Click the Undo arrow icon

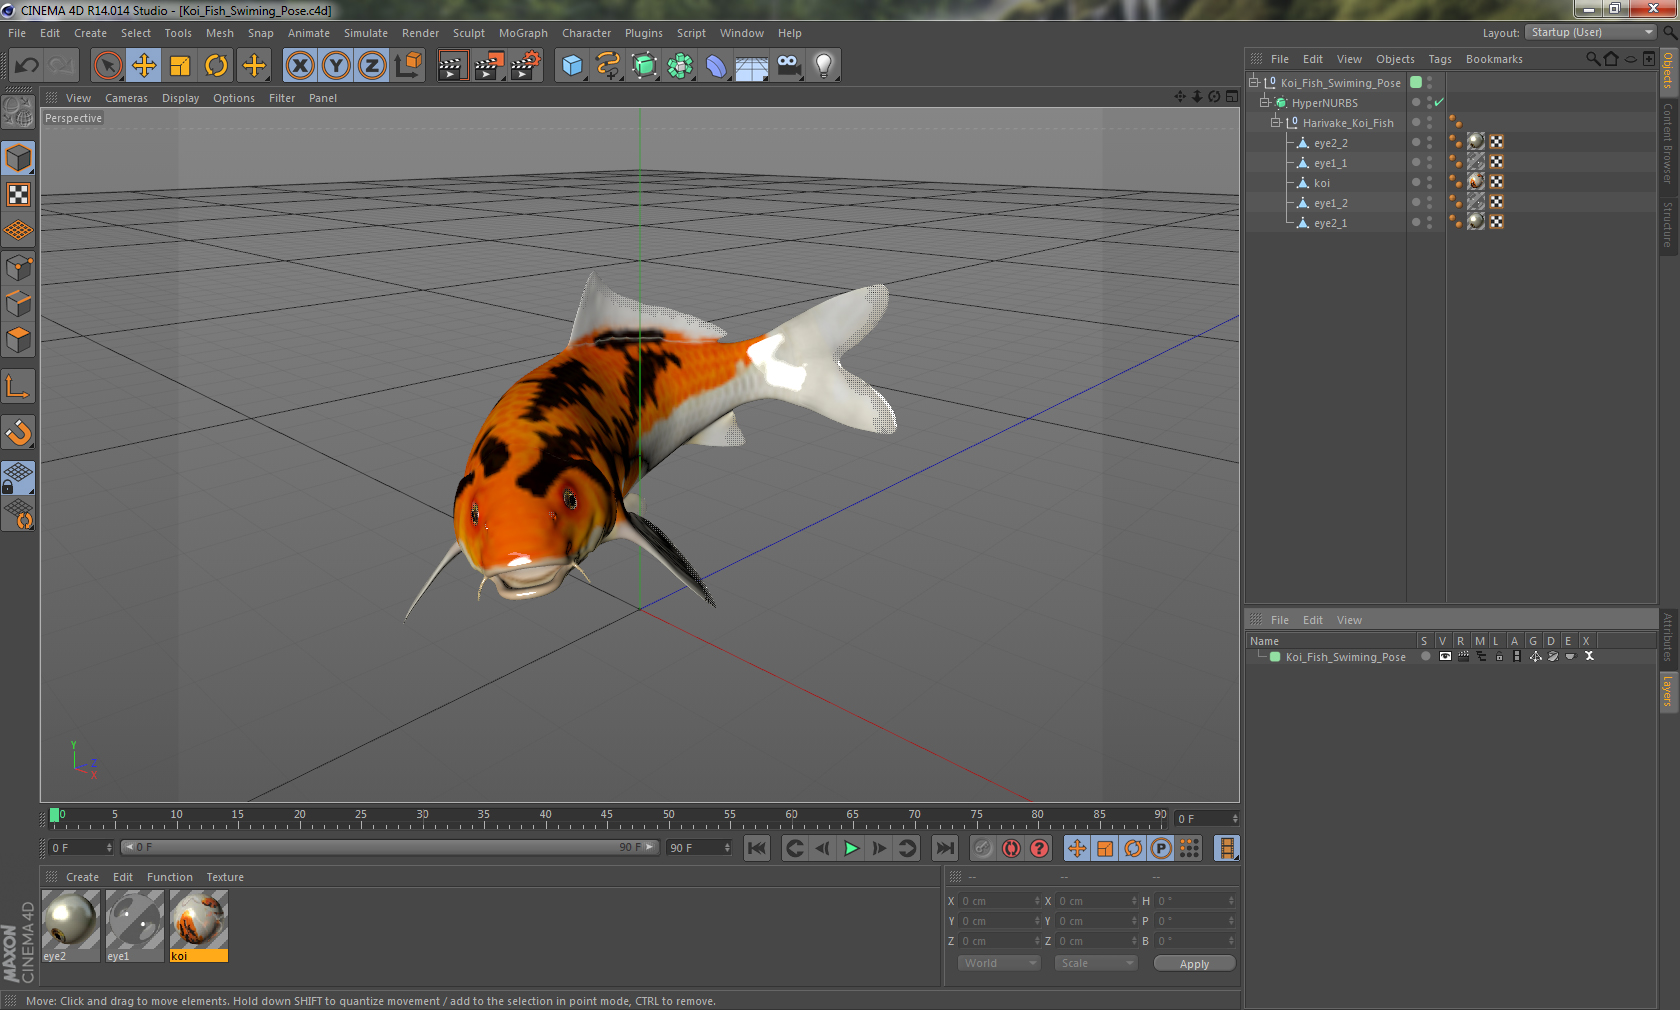point(27,66)
